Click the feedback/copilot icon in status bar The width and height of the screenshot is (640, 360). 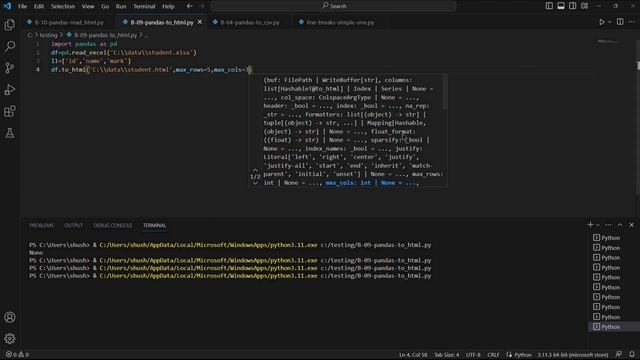pos(619,354)
